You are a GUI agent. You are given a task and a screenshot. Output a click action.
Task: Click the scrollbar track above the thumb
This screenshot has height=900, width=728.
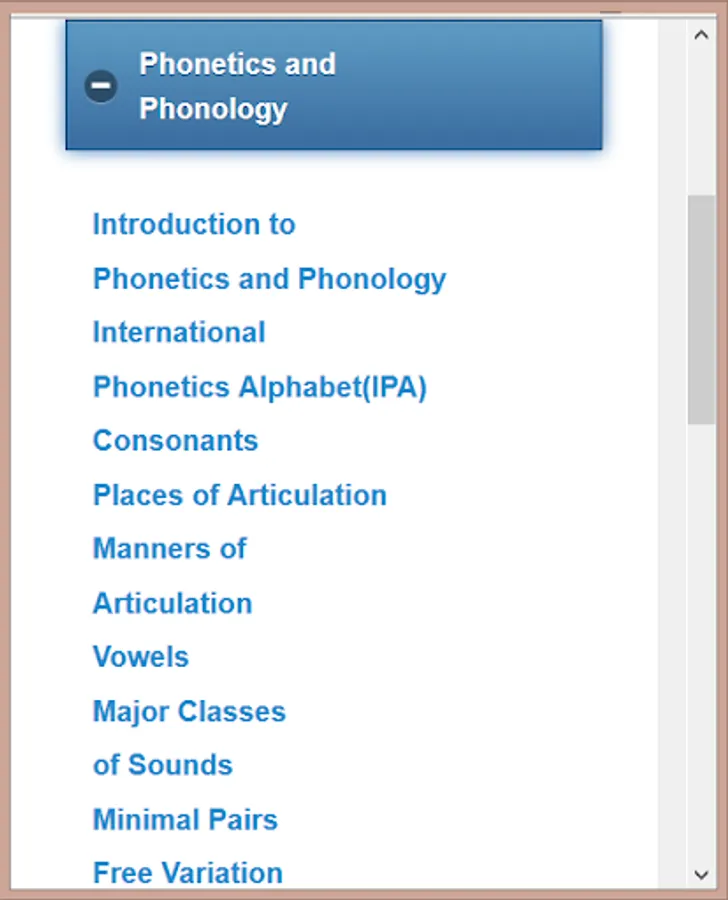point(701,122)
